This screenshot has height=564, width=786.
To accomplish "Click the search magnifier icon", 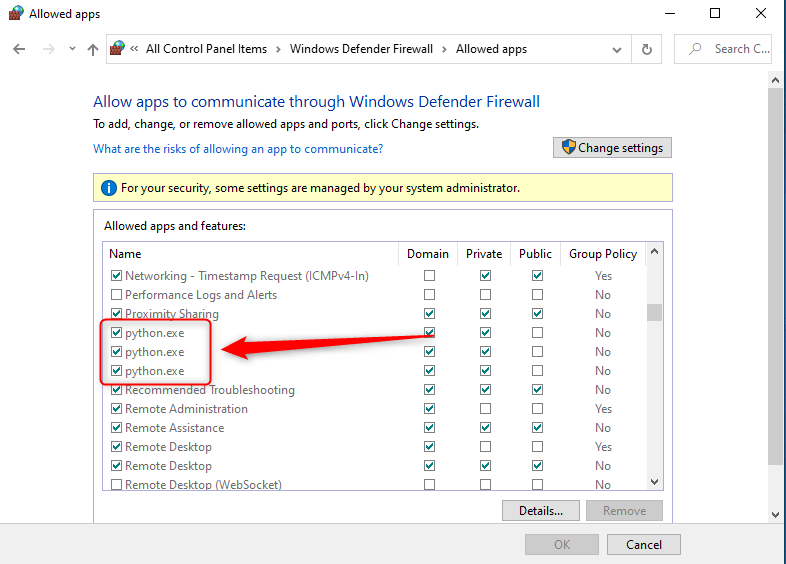I will 695,49.
